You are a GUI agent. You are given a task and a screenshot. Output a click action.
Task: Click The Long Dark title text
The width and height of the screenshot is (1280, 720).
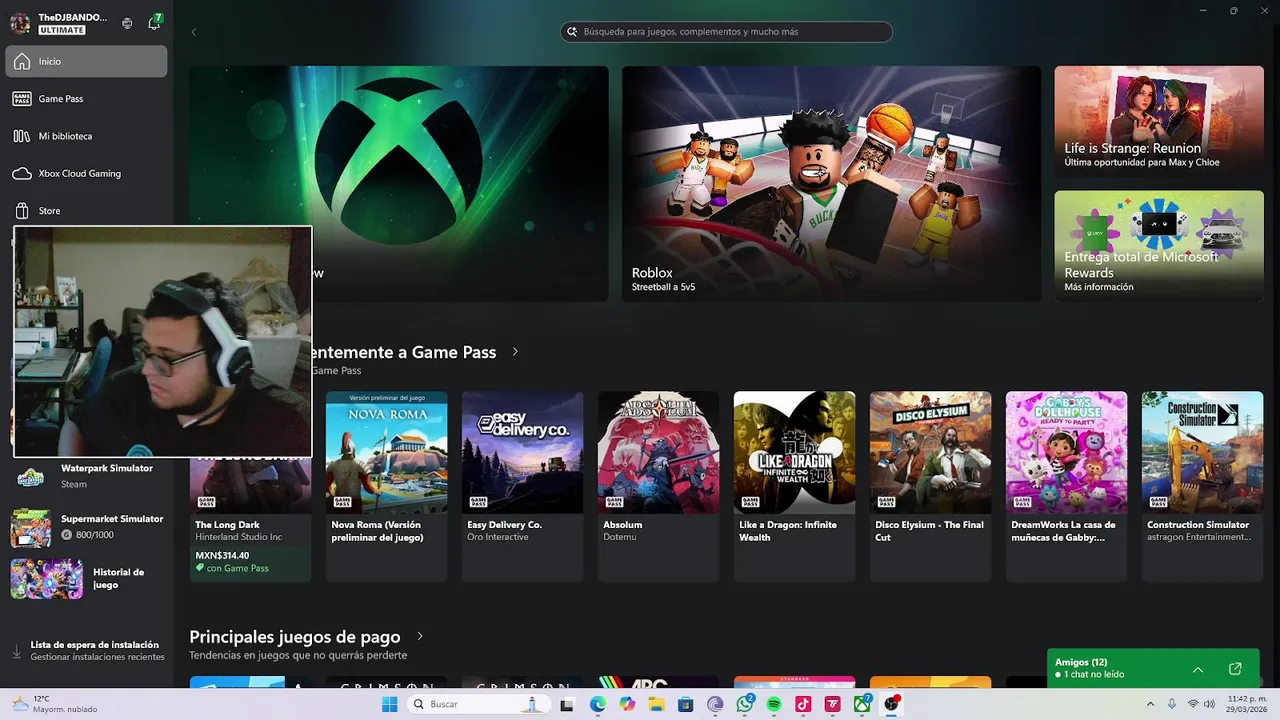click(227, 525)
